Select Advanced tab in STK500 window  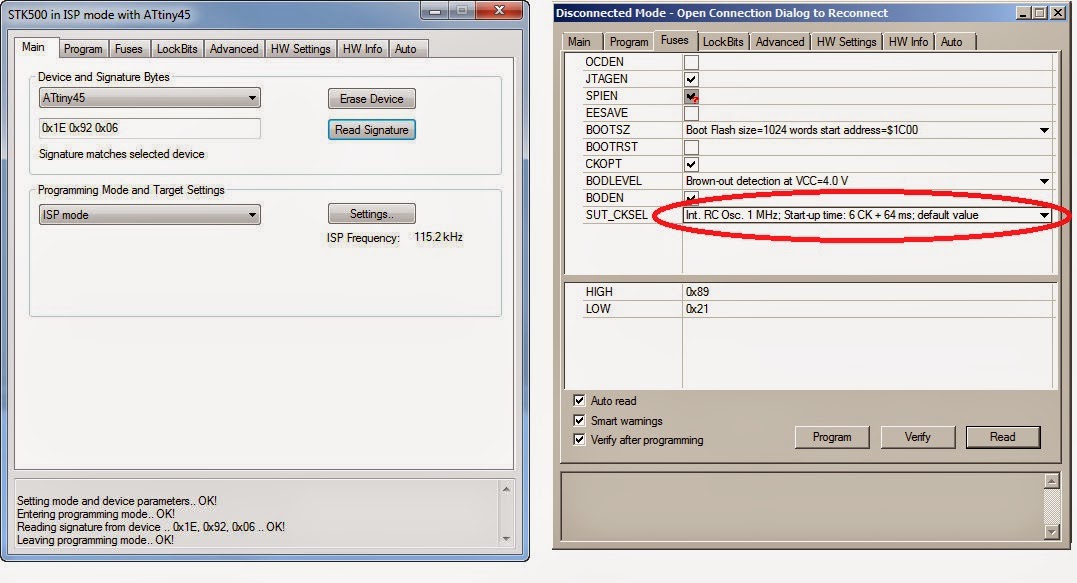point(234,49)
